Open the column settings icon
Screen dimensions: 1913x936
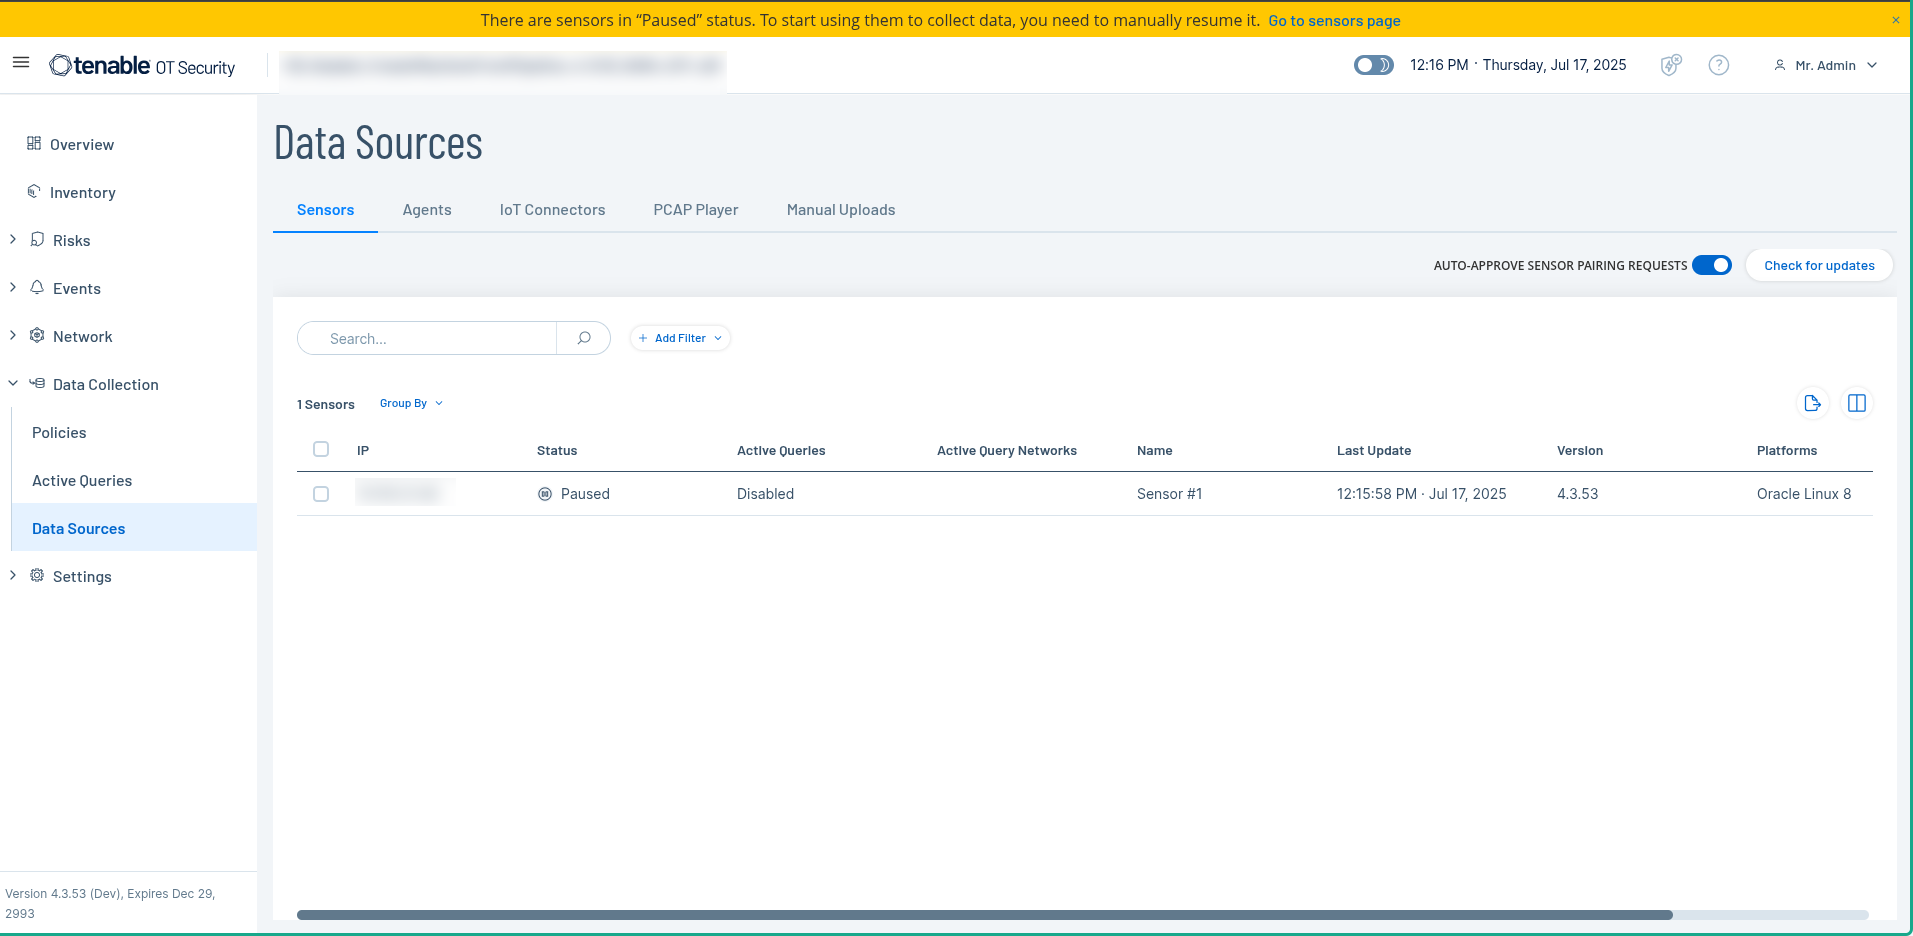pos(1857,403)
